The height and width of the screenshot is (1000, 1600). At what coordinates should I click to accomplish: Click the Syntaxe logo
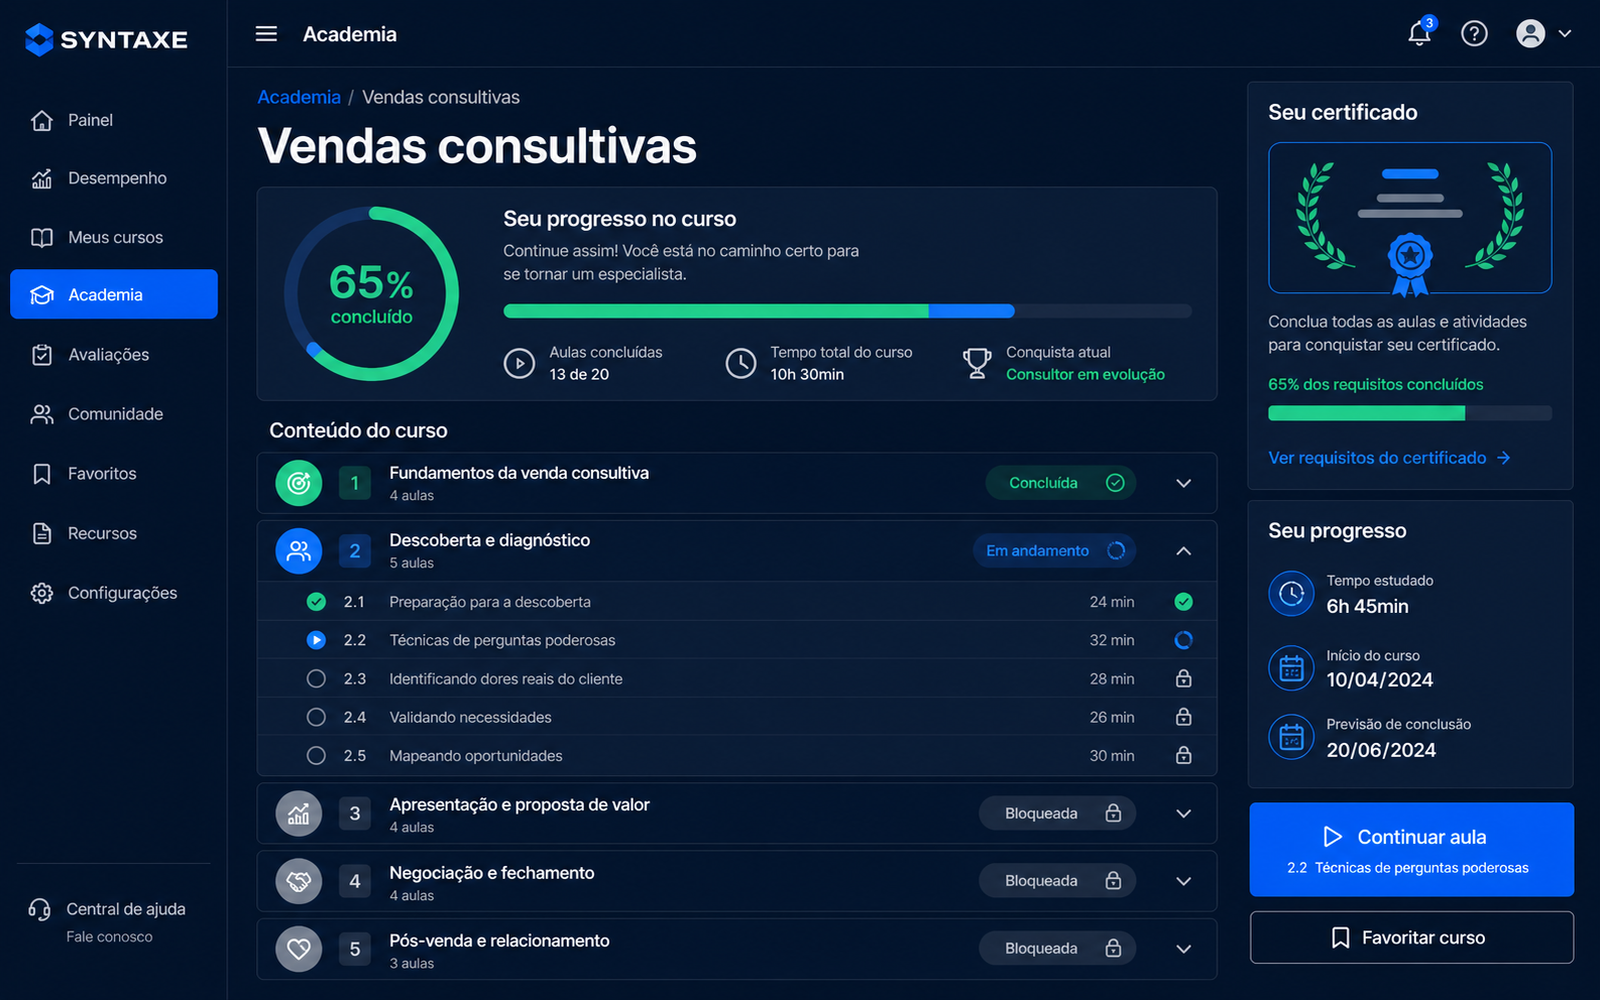[106, 40]
